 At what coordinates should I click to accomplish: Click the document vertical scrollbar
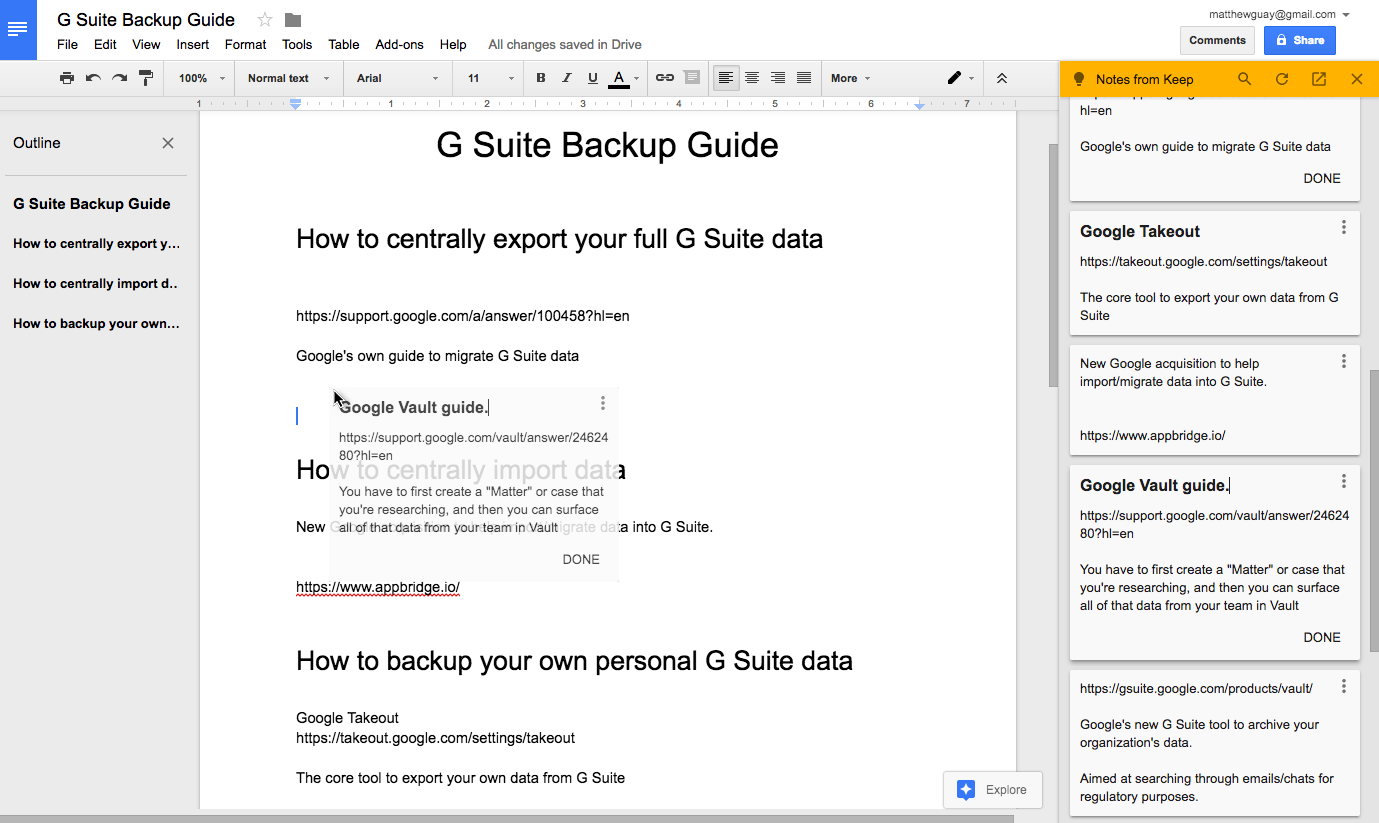tap(1052, 265)
